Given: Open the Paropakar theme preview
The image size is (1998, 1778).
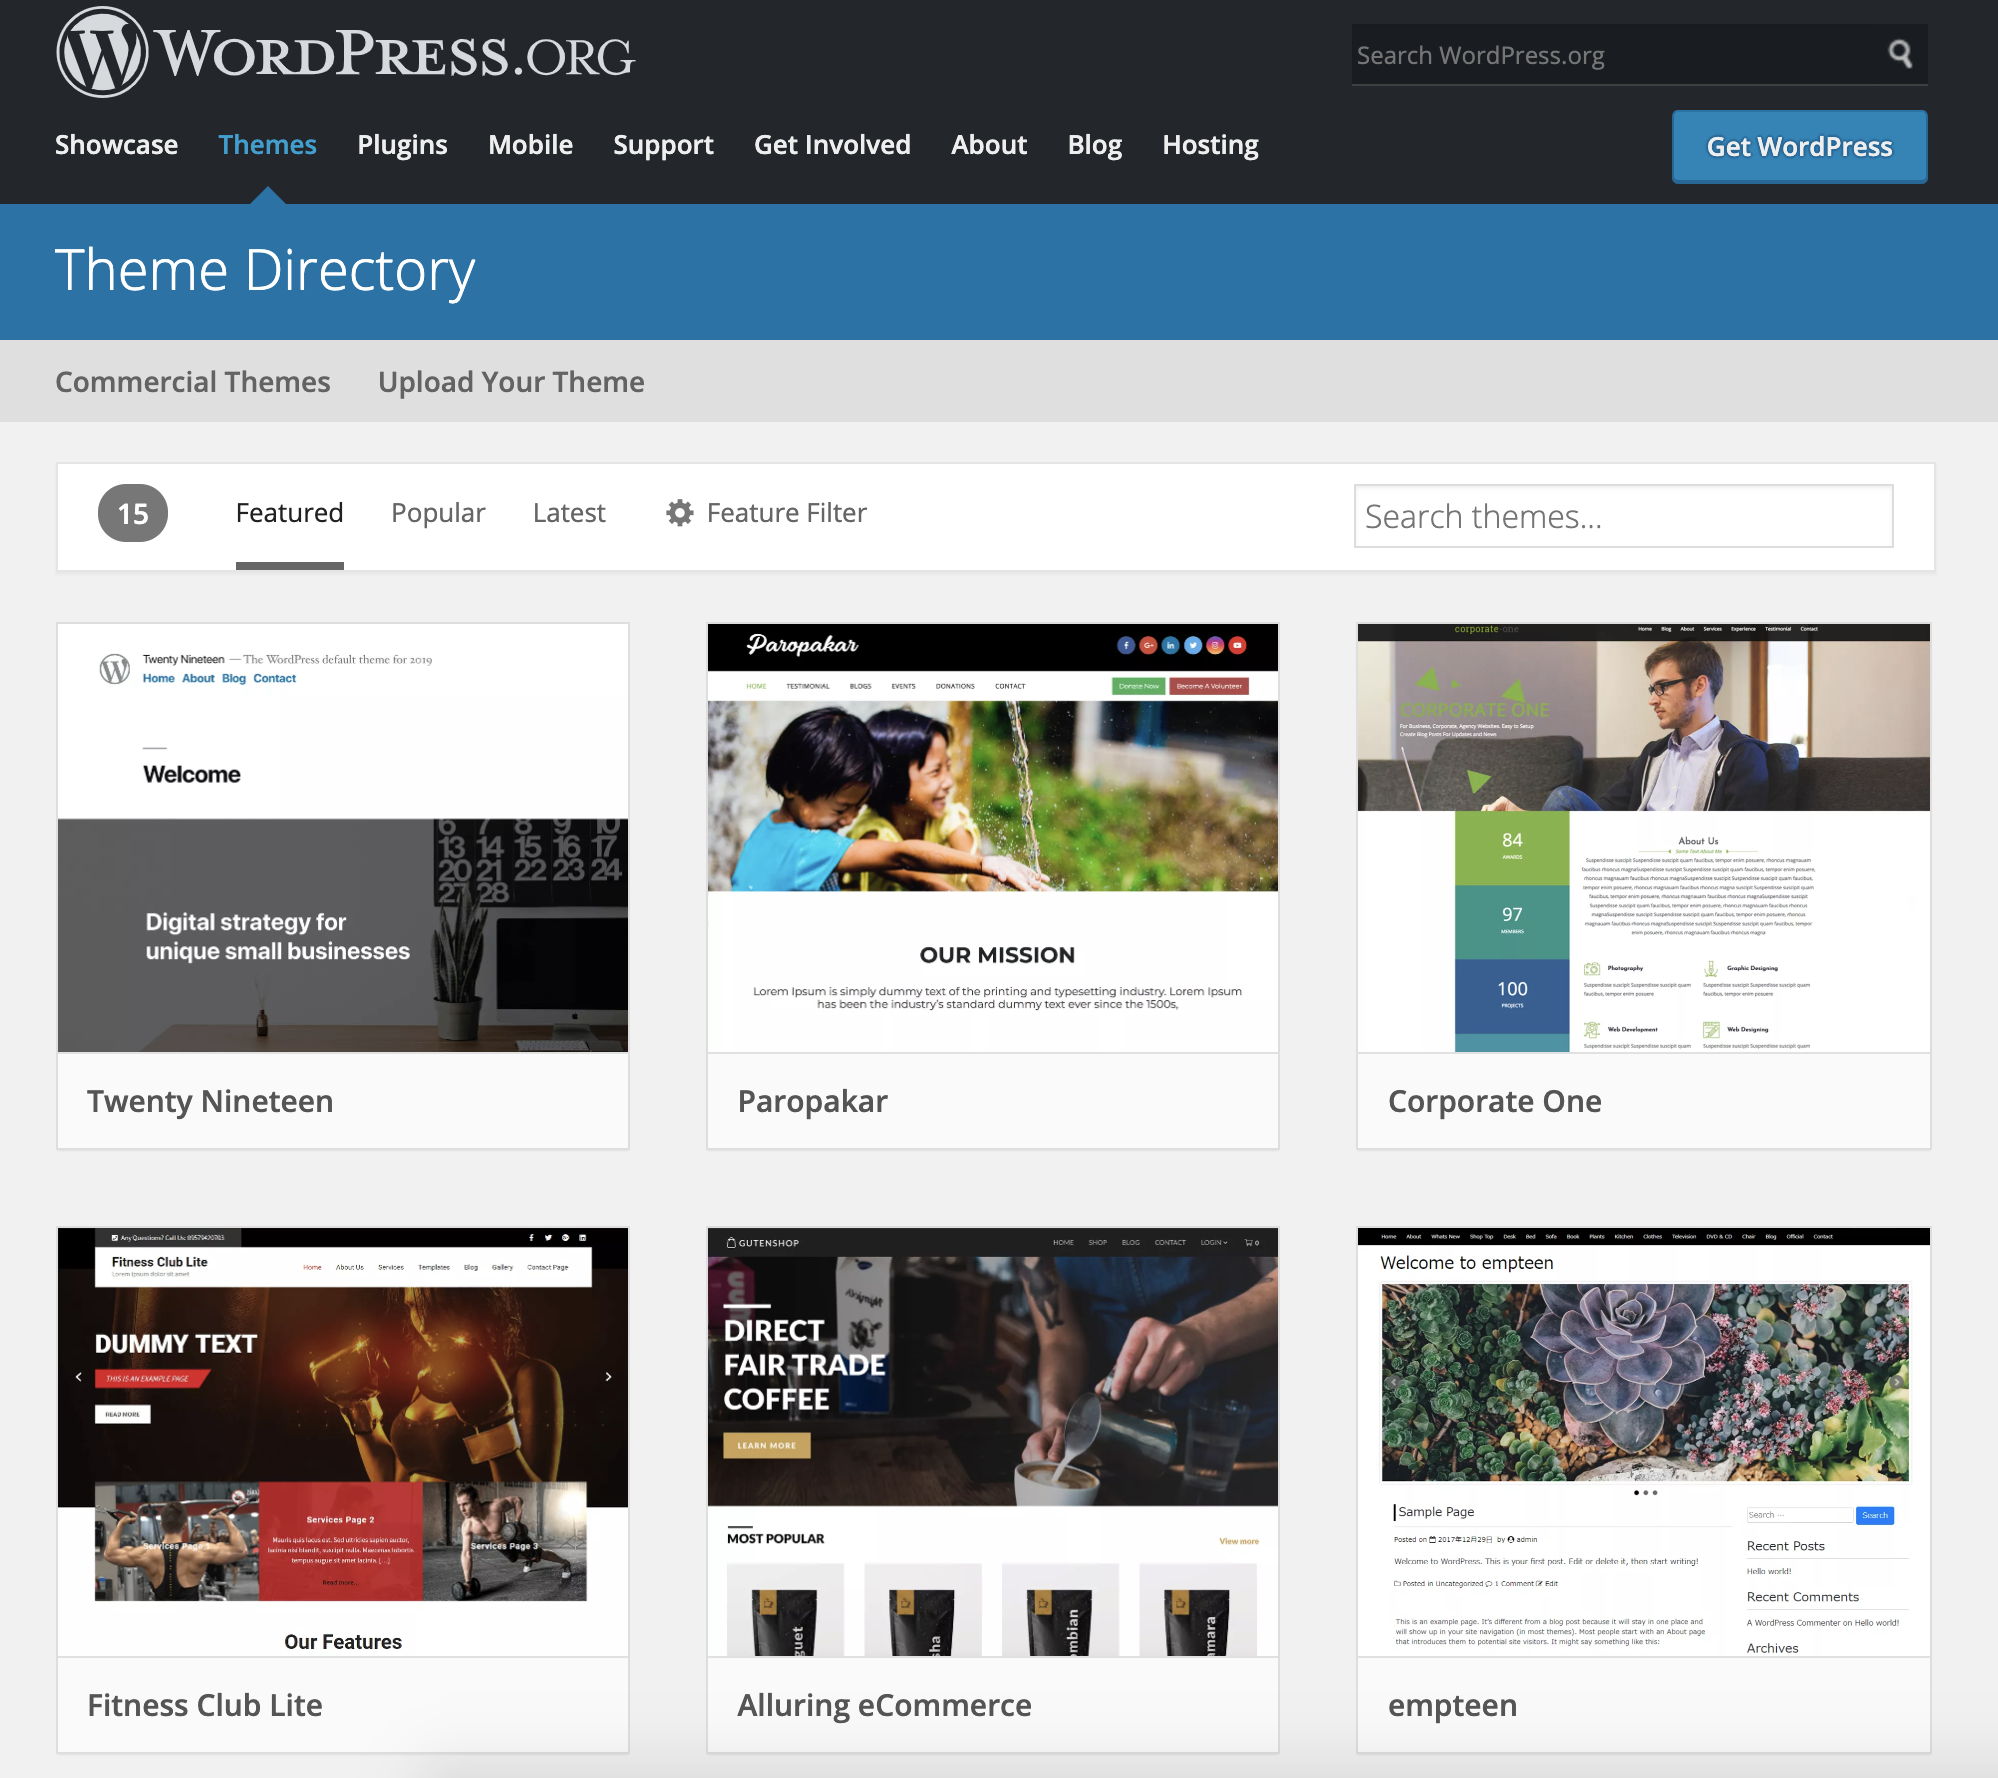Looking at the screenshot, I should point(992,838).
